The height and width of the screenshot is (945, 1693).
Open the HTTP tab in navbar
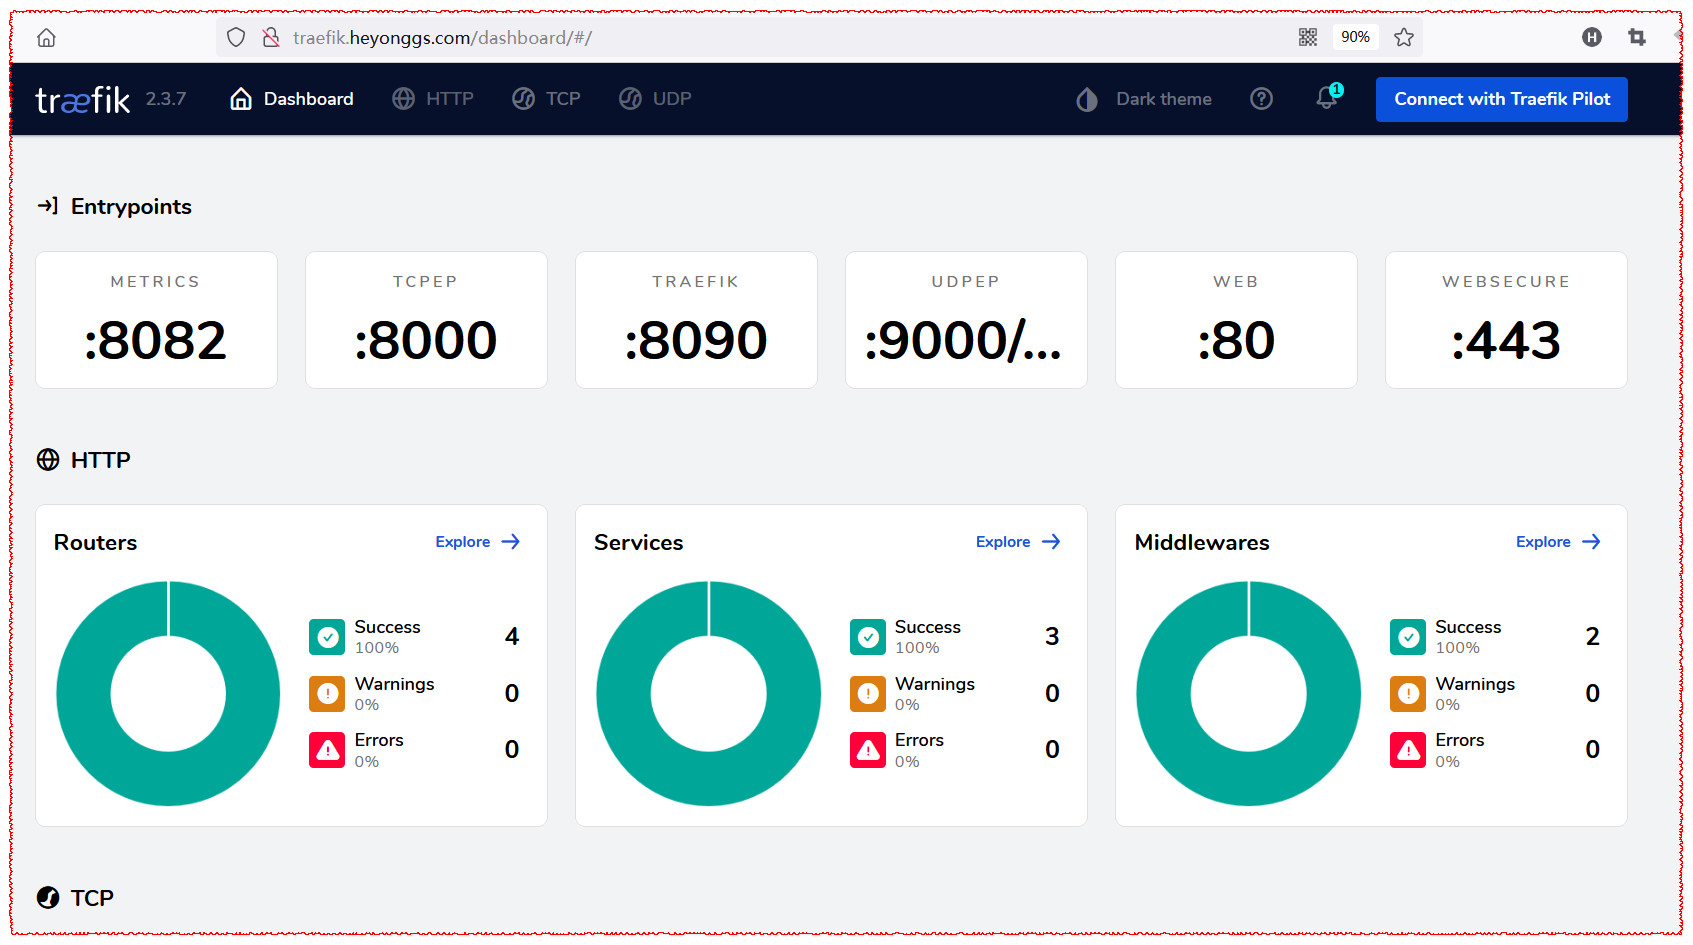[x=433, y=99]
